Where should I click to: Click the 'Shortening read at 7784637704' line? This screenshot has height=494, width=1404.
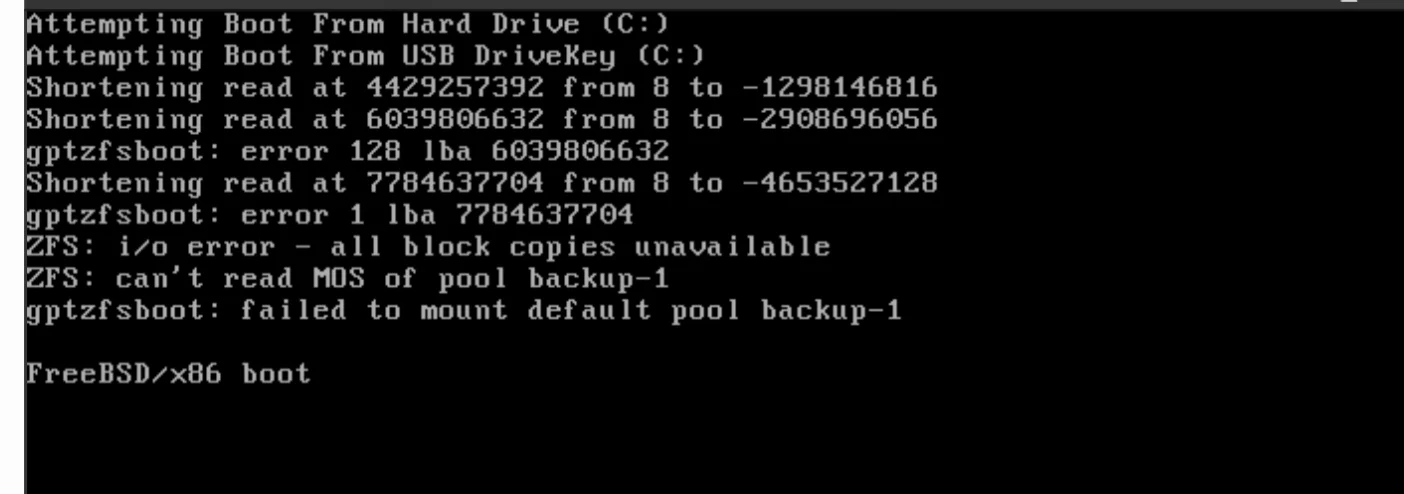pyautogui.click(x=481, y=184)
